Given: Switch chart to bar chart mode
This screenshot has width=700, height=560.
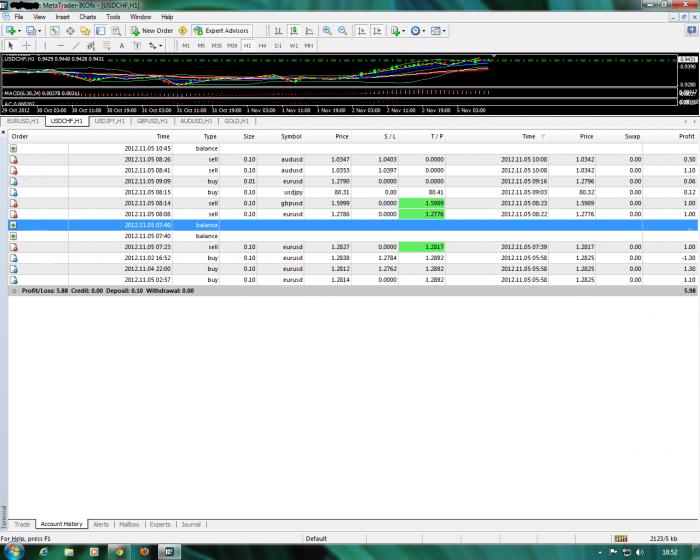Looking at the screenshot, I should click(279, 31).
